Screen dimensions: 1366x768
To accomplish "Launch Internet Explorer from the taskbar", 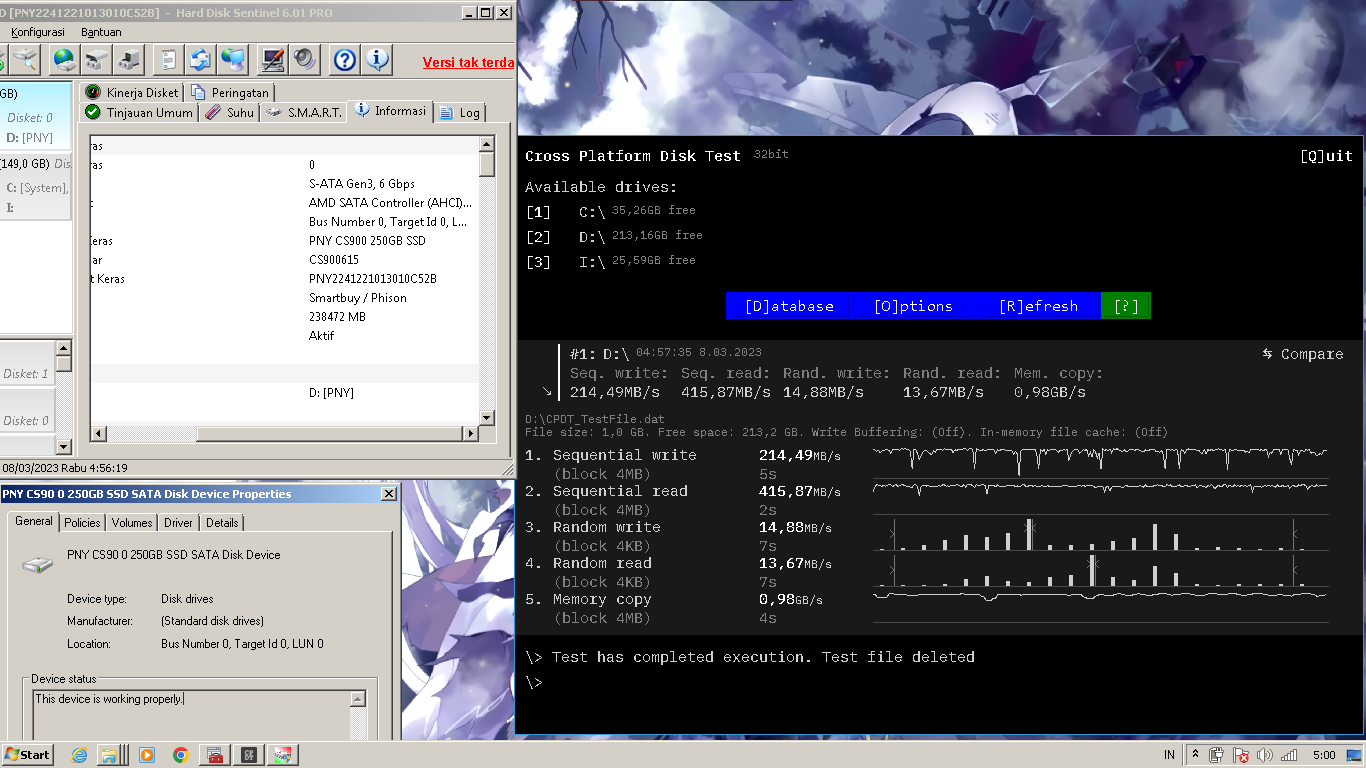I will point(79,755).
